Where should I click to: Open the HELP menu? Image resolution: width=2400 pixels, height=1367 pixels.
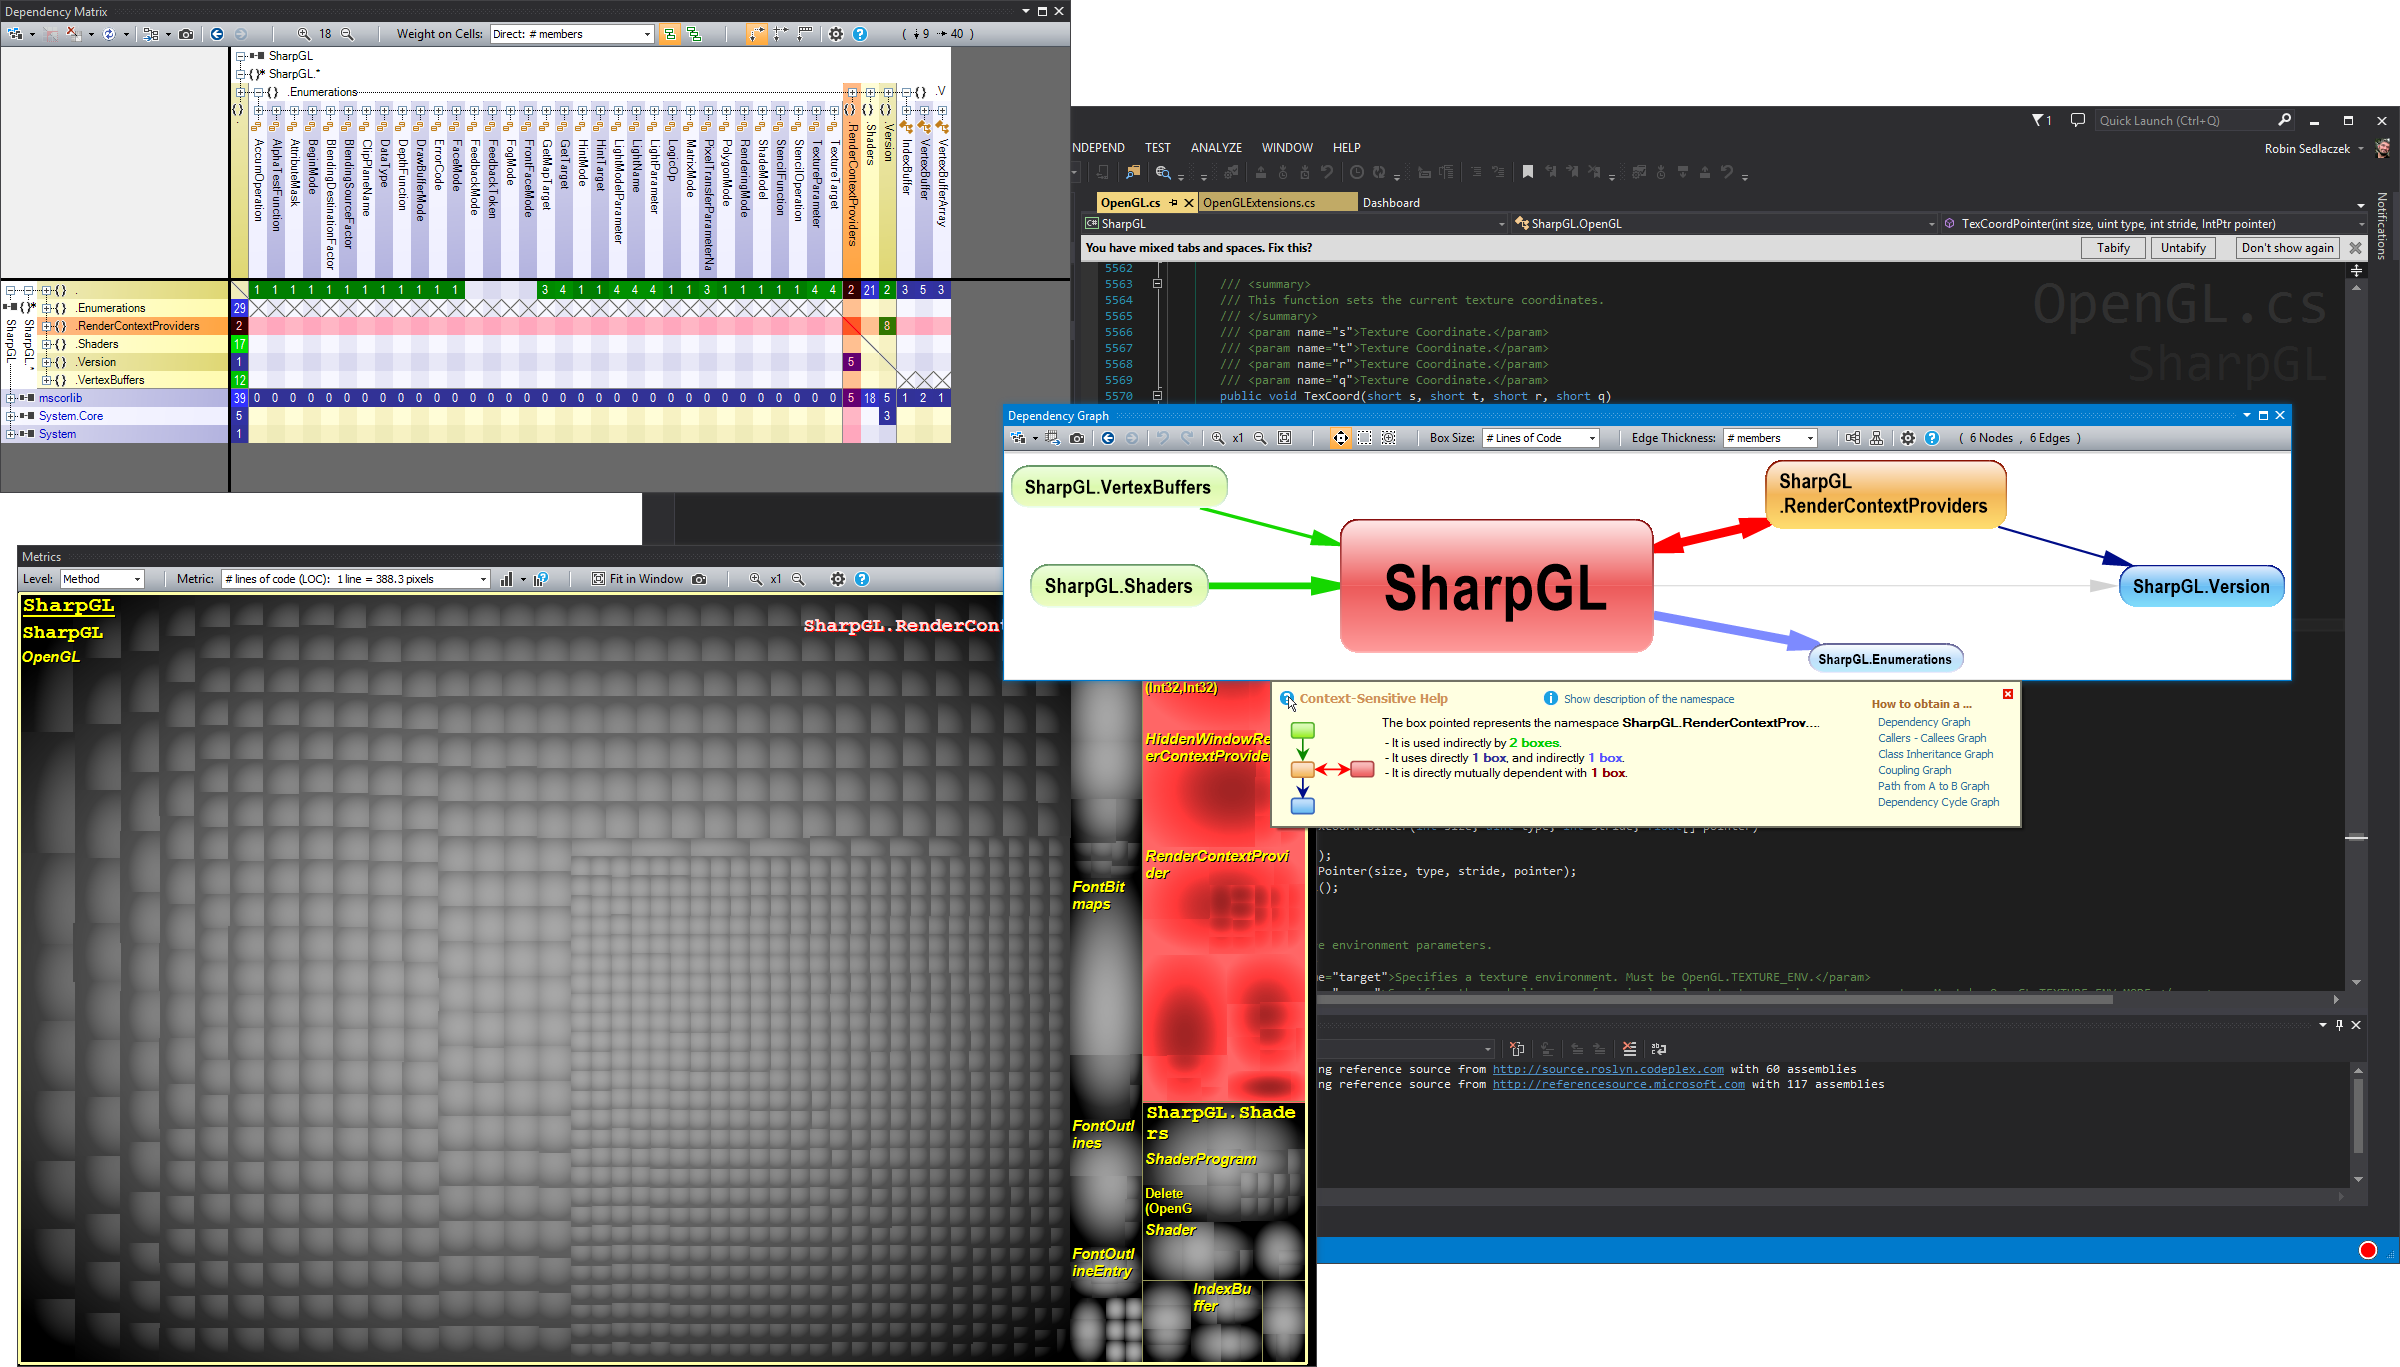point(1346,147)
